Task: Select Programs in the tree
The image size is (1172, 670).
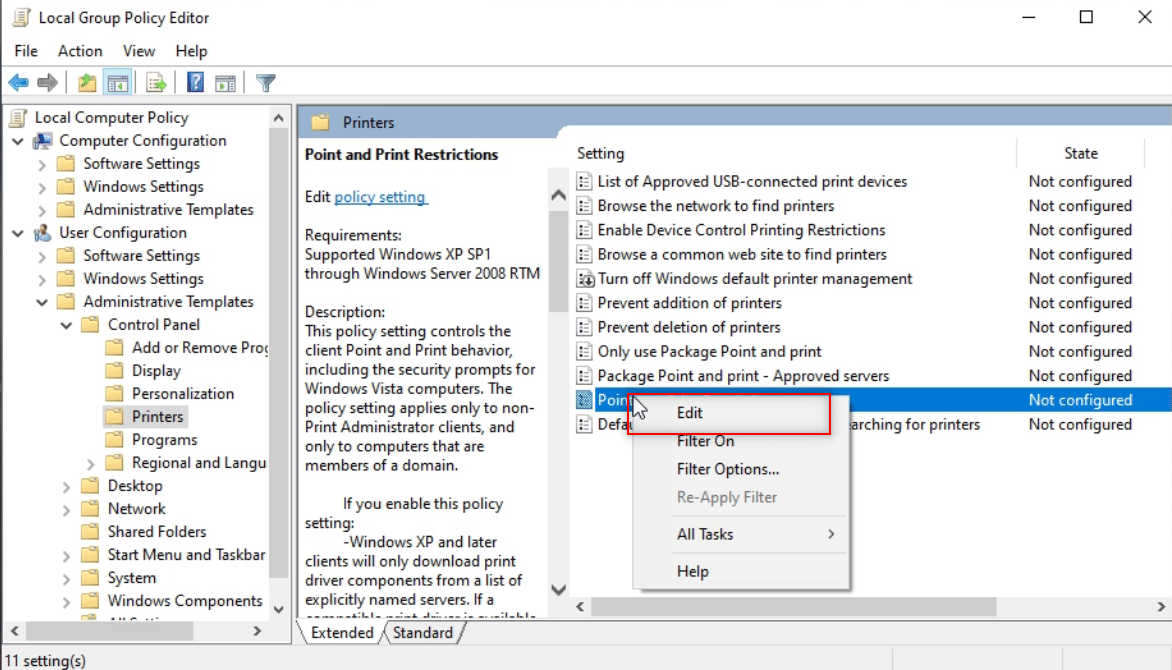Action: [x=164, y=440]
